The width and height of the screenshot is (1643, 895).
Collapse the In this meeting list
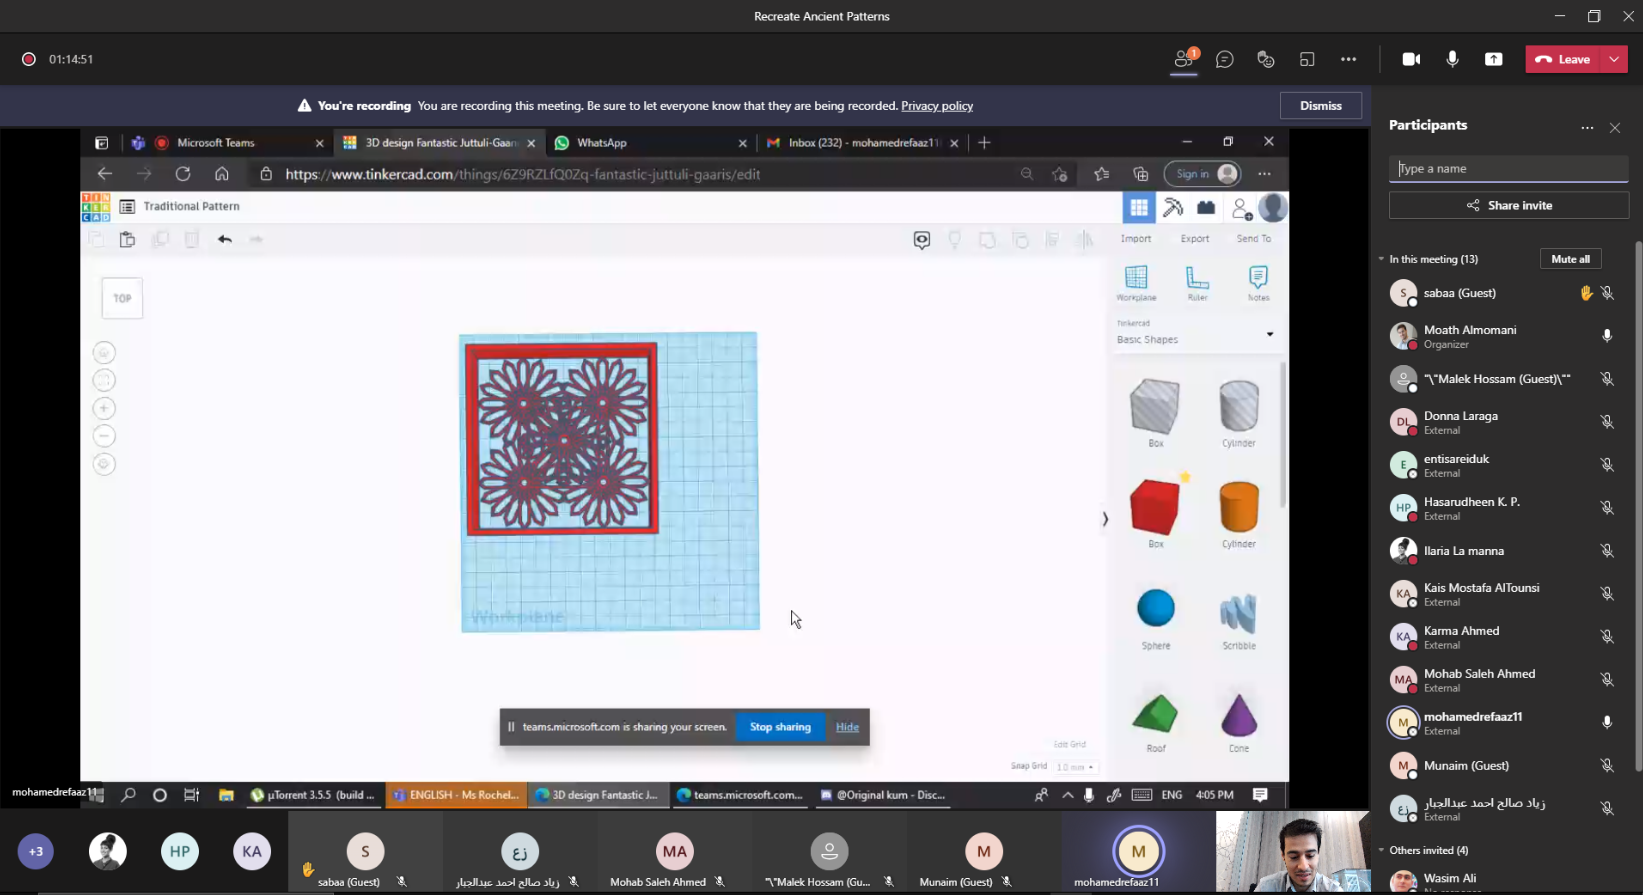tap(1381, 259)
